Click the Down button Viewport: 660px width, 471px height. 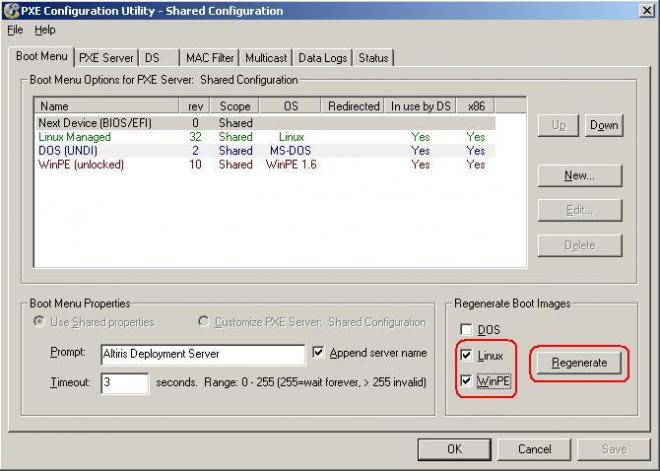[x=604, y=125]
